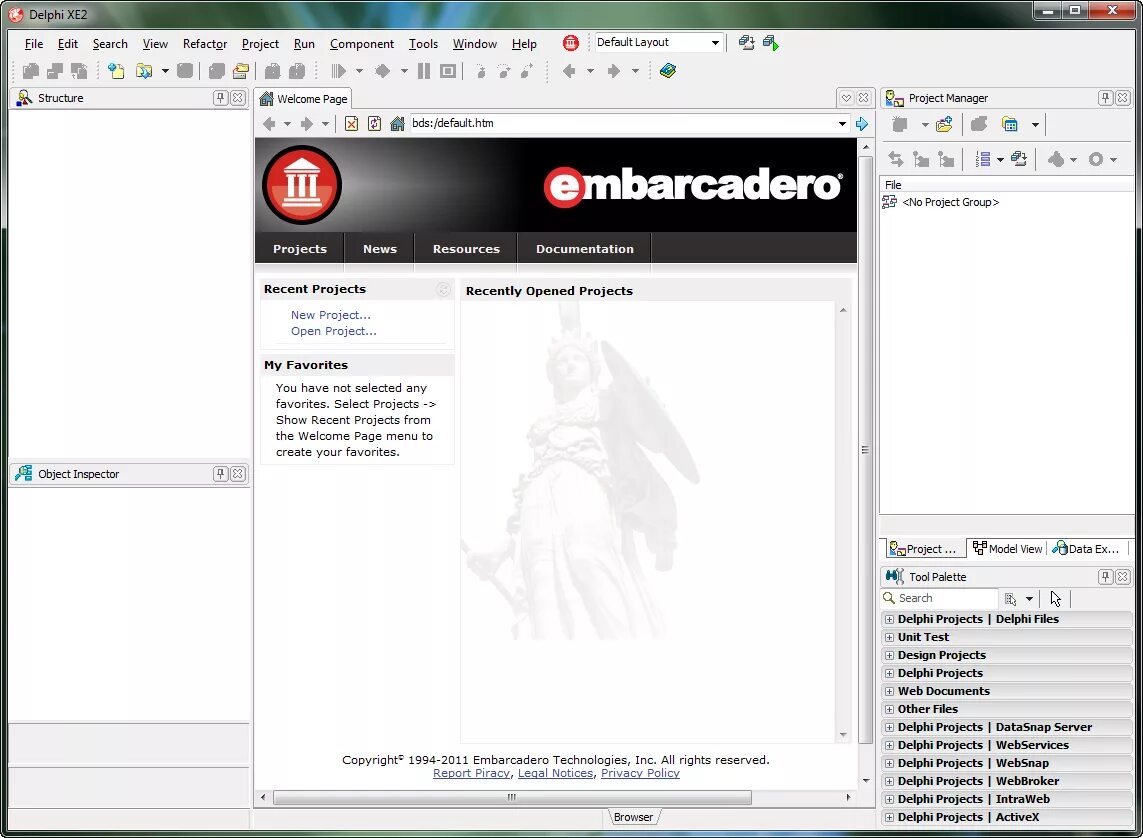Toggle the pin on Structure panel
Viewport: 1143px width, 838px height.
coord(220,98)
